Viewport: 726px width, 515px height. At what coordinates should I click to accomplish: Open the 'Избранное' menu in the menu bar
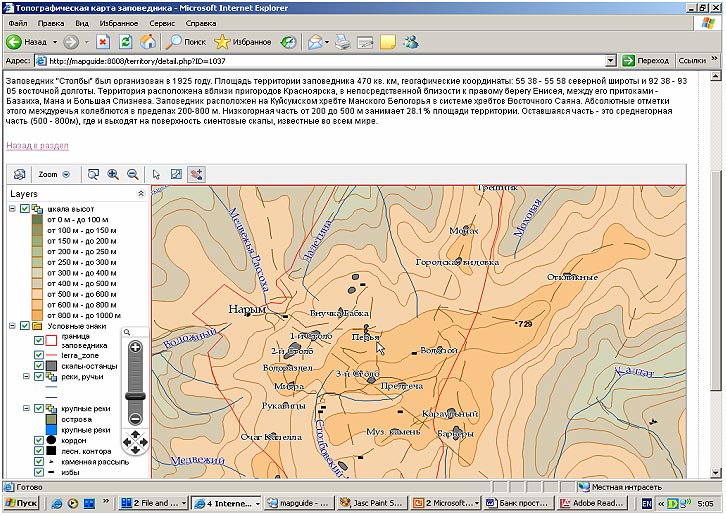click(117, 21)
